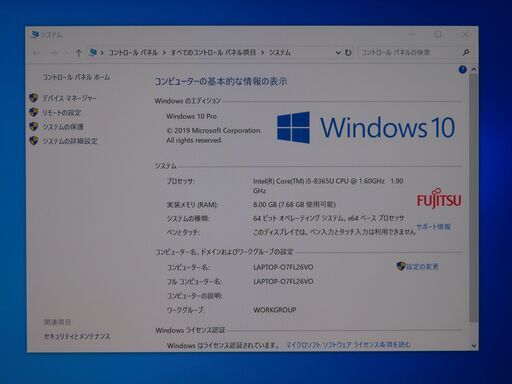Open デバイス マネージャー from the sidebar

coord(69,98)
